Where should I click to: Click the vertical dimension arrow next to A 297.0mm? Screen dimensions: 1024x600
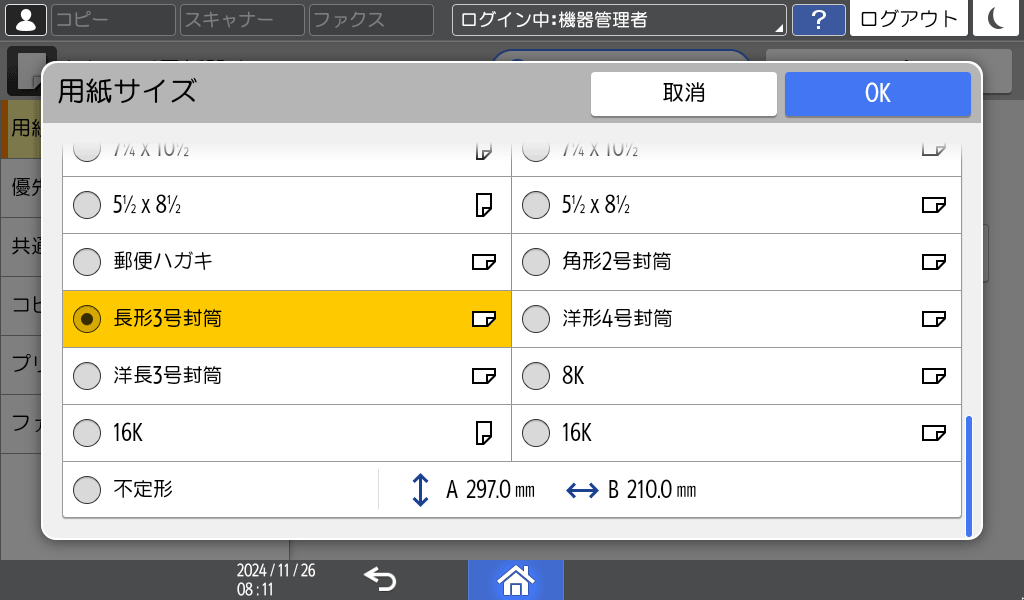point(421,489)
